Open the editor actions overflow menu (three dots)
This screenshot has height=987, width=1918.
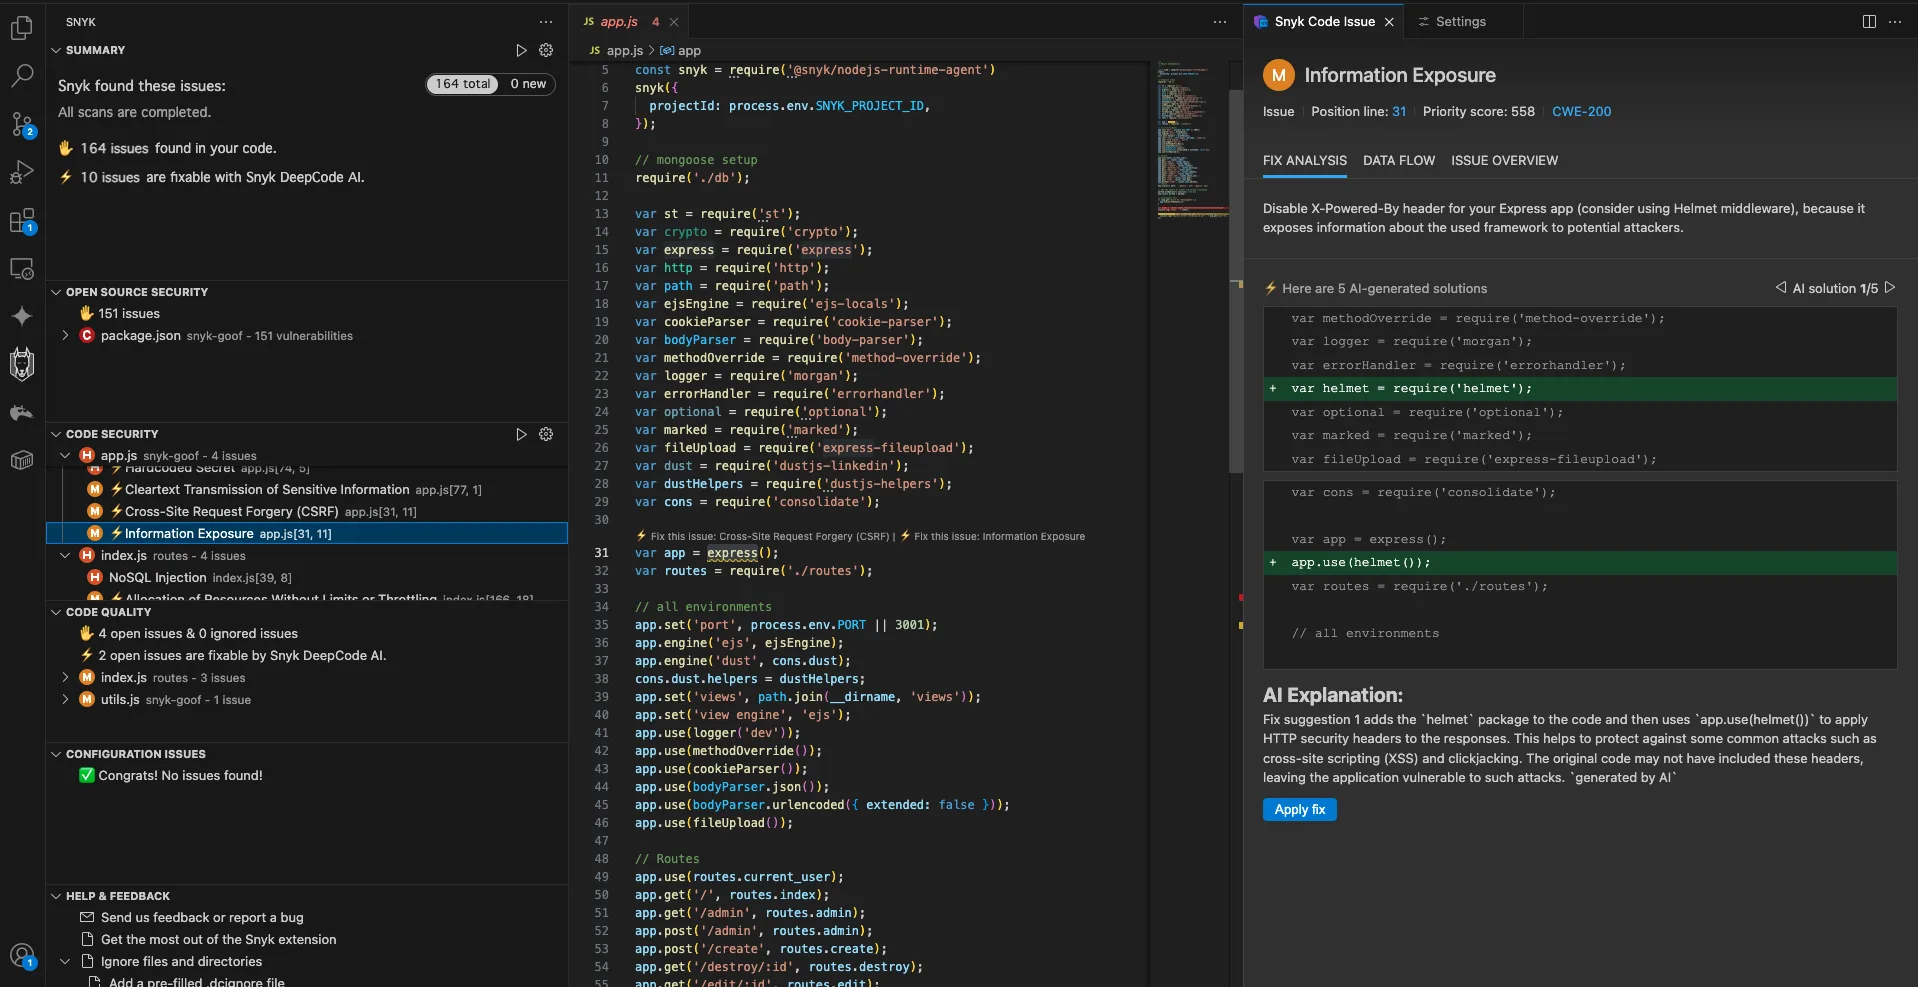tap(1219, 21)
